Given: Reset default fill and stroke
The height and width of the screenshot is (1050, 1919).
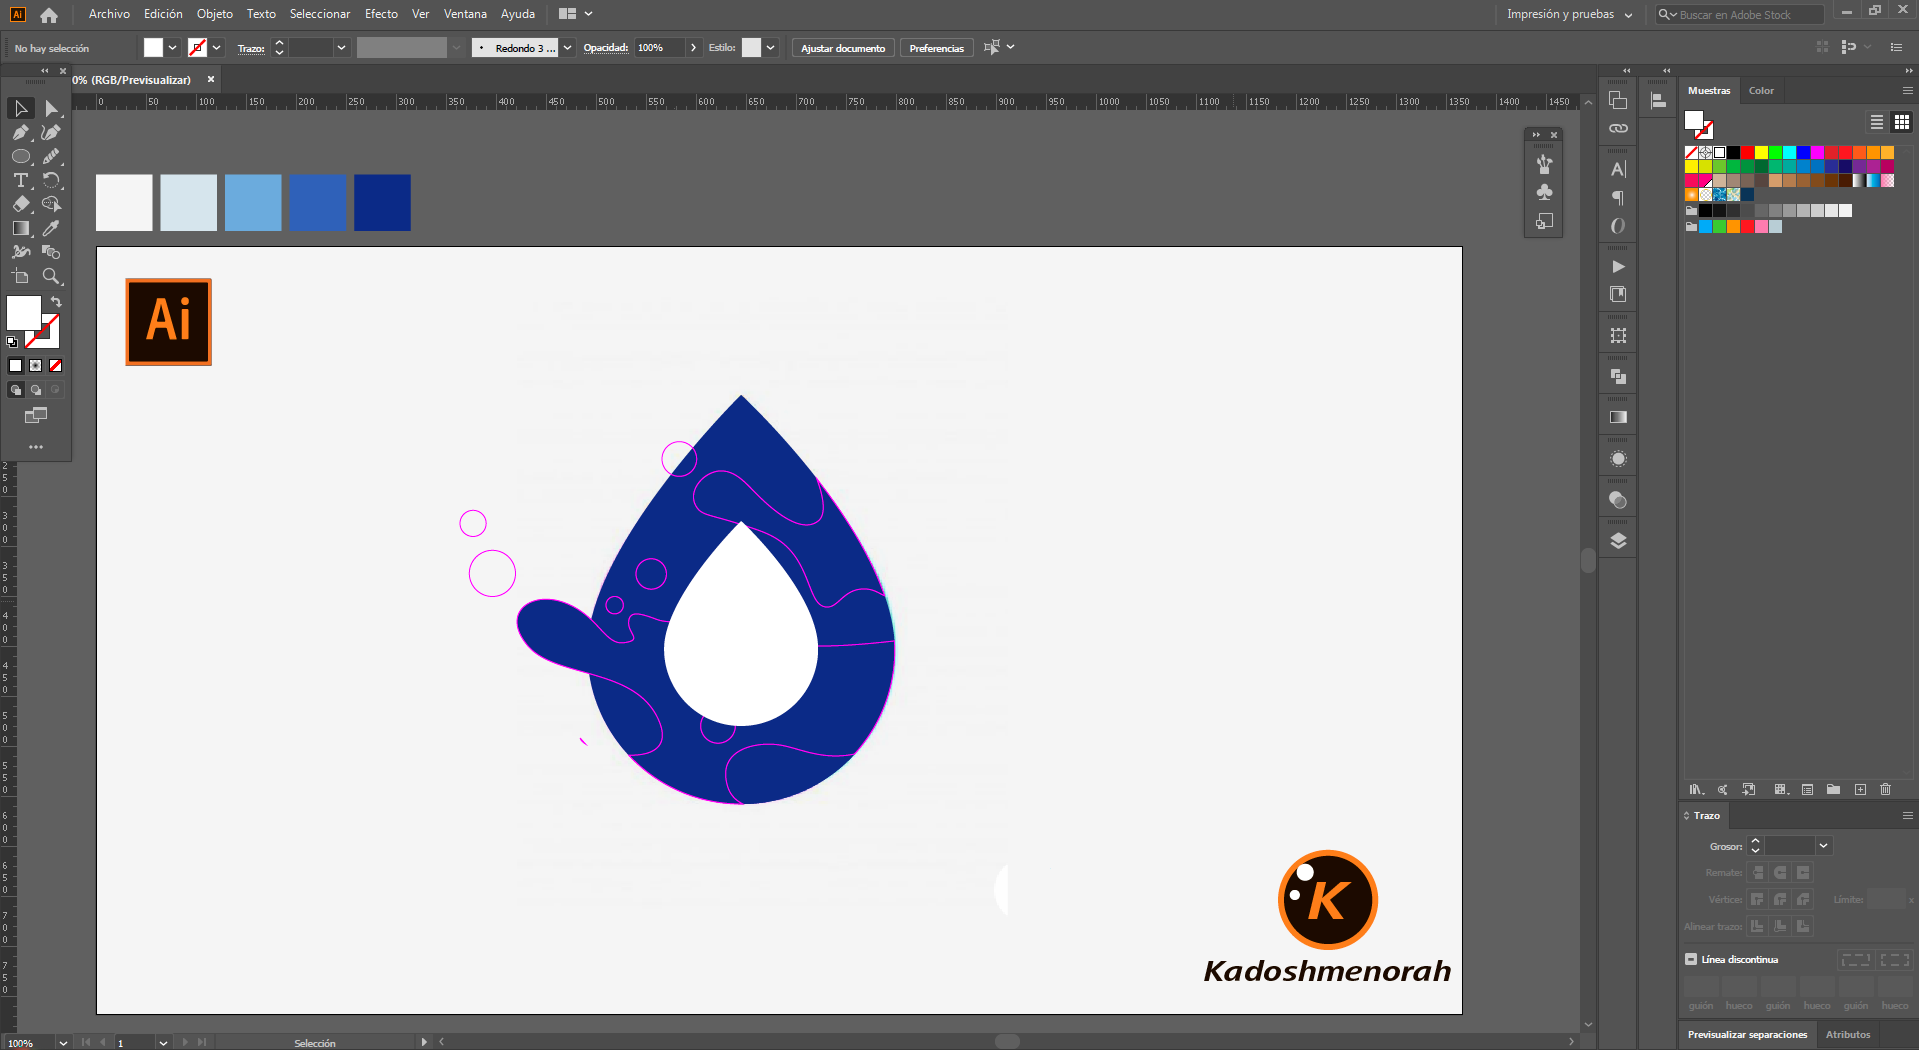Looking at the screenshot, I should (x=12, y=342).
